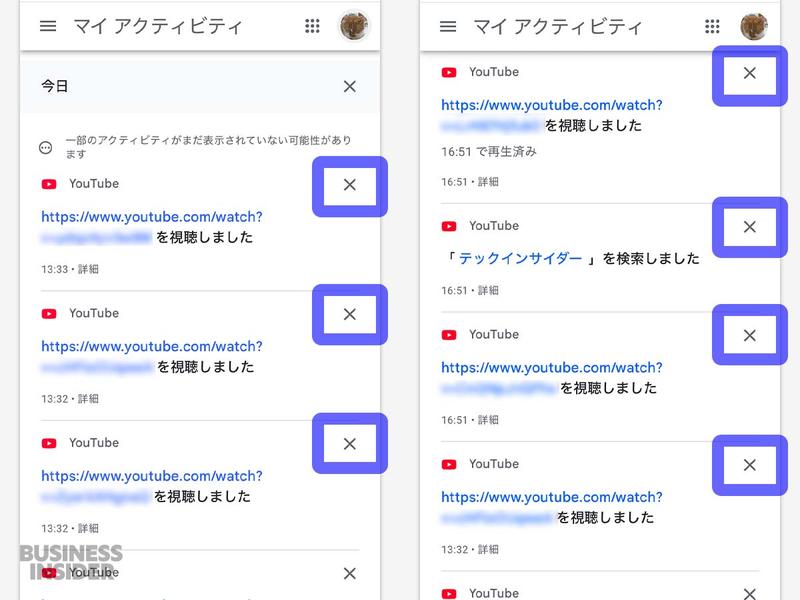Open the hamburger menu on the left screen
Screen dimensions: 800x600
point(48,26)
